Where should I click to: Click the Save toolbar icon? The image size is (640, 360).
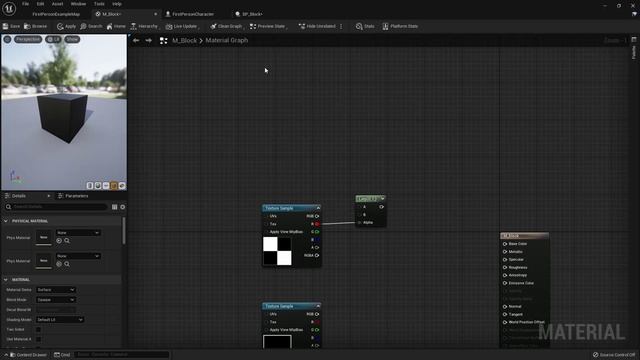tap(11, 26)
